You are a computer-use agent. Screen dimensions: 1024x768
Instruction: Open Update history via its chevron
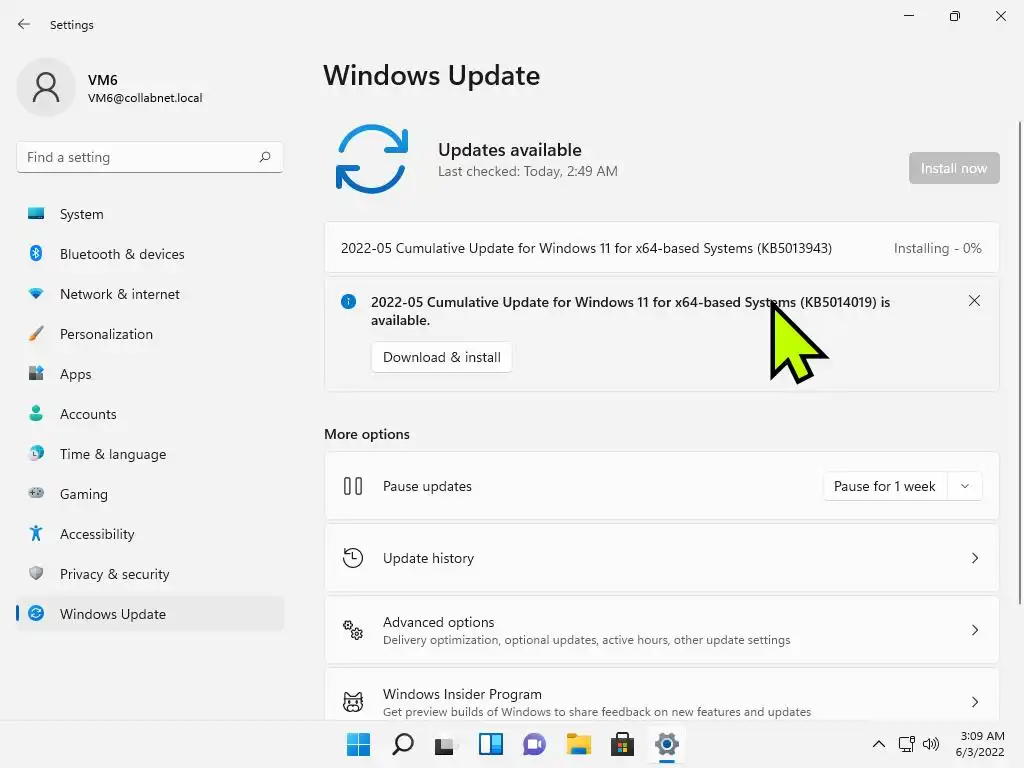[x=974, y=558]
